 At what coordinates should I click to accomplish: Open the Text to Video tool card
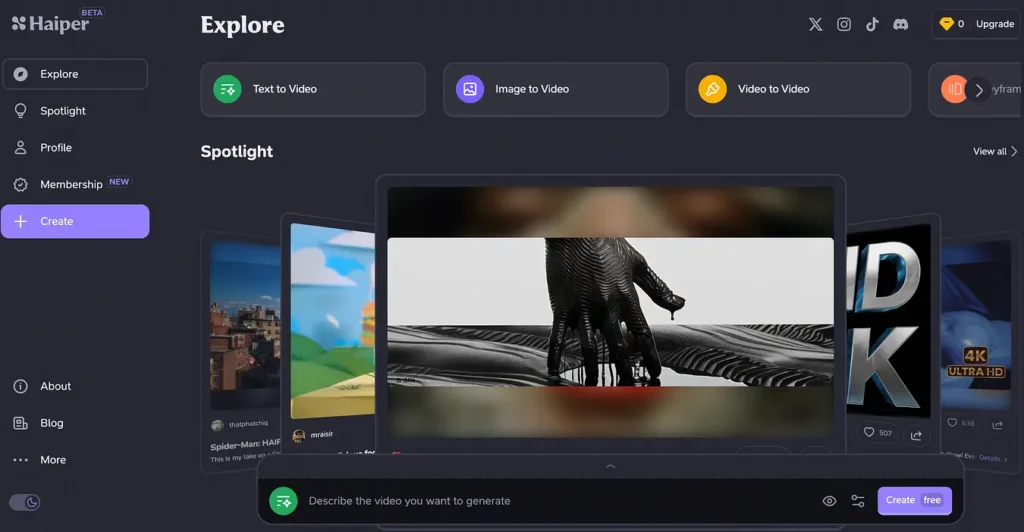[313, 89]
